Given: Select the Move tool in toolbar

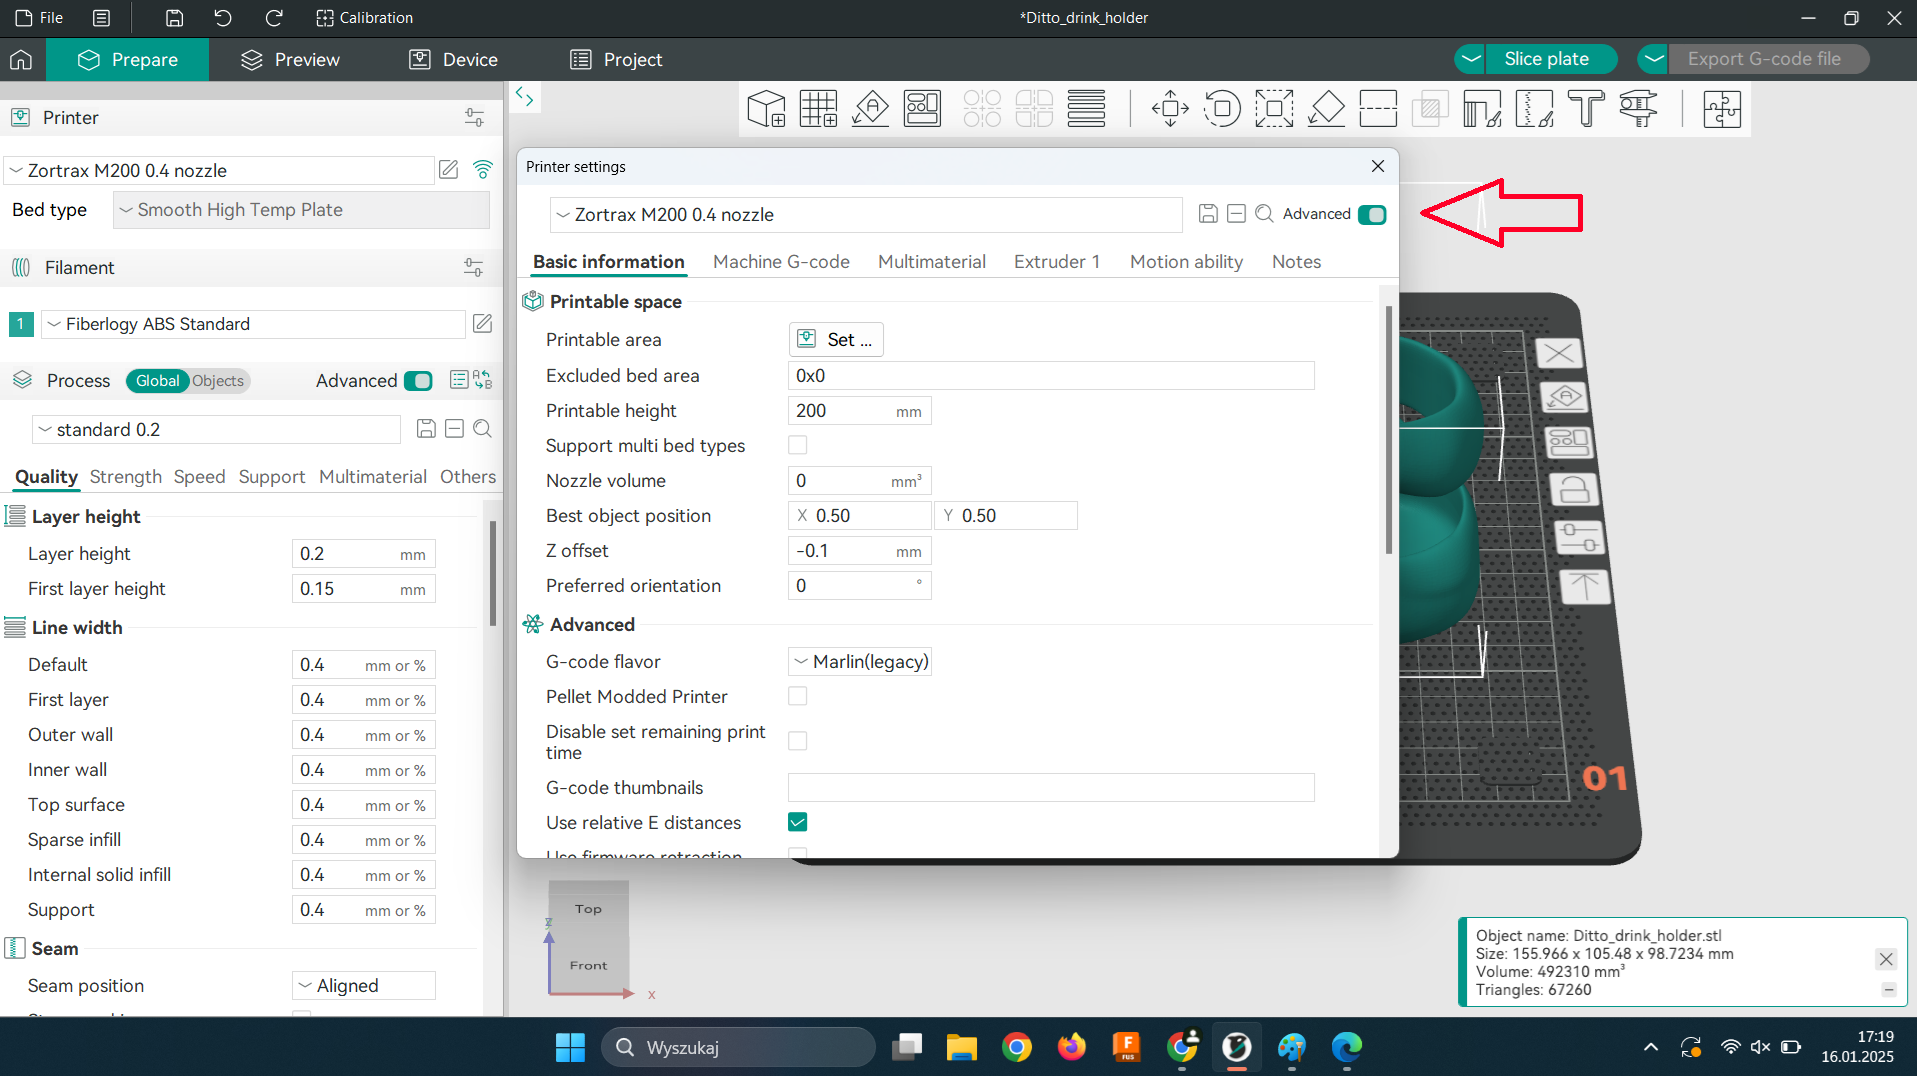Looking at the screenshot, I should point(1170,108).
